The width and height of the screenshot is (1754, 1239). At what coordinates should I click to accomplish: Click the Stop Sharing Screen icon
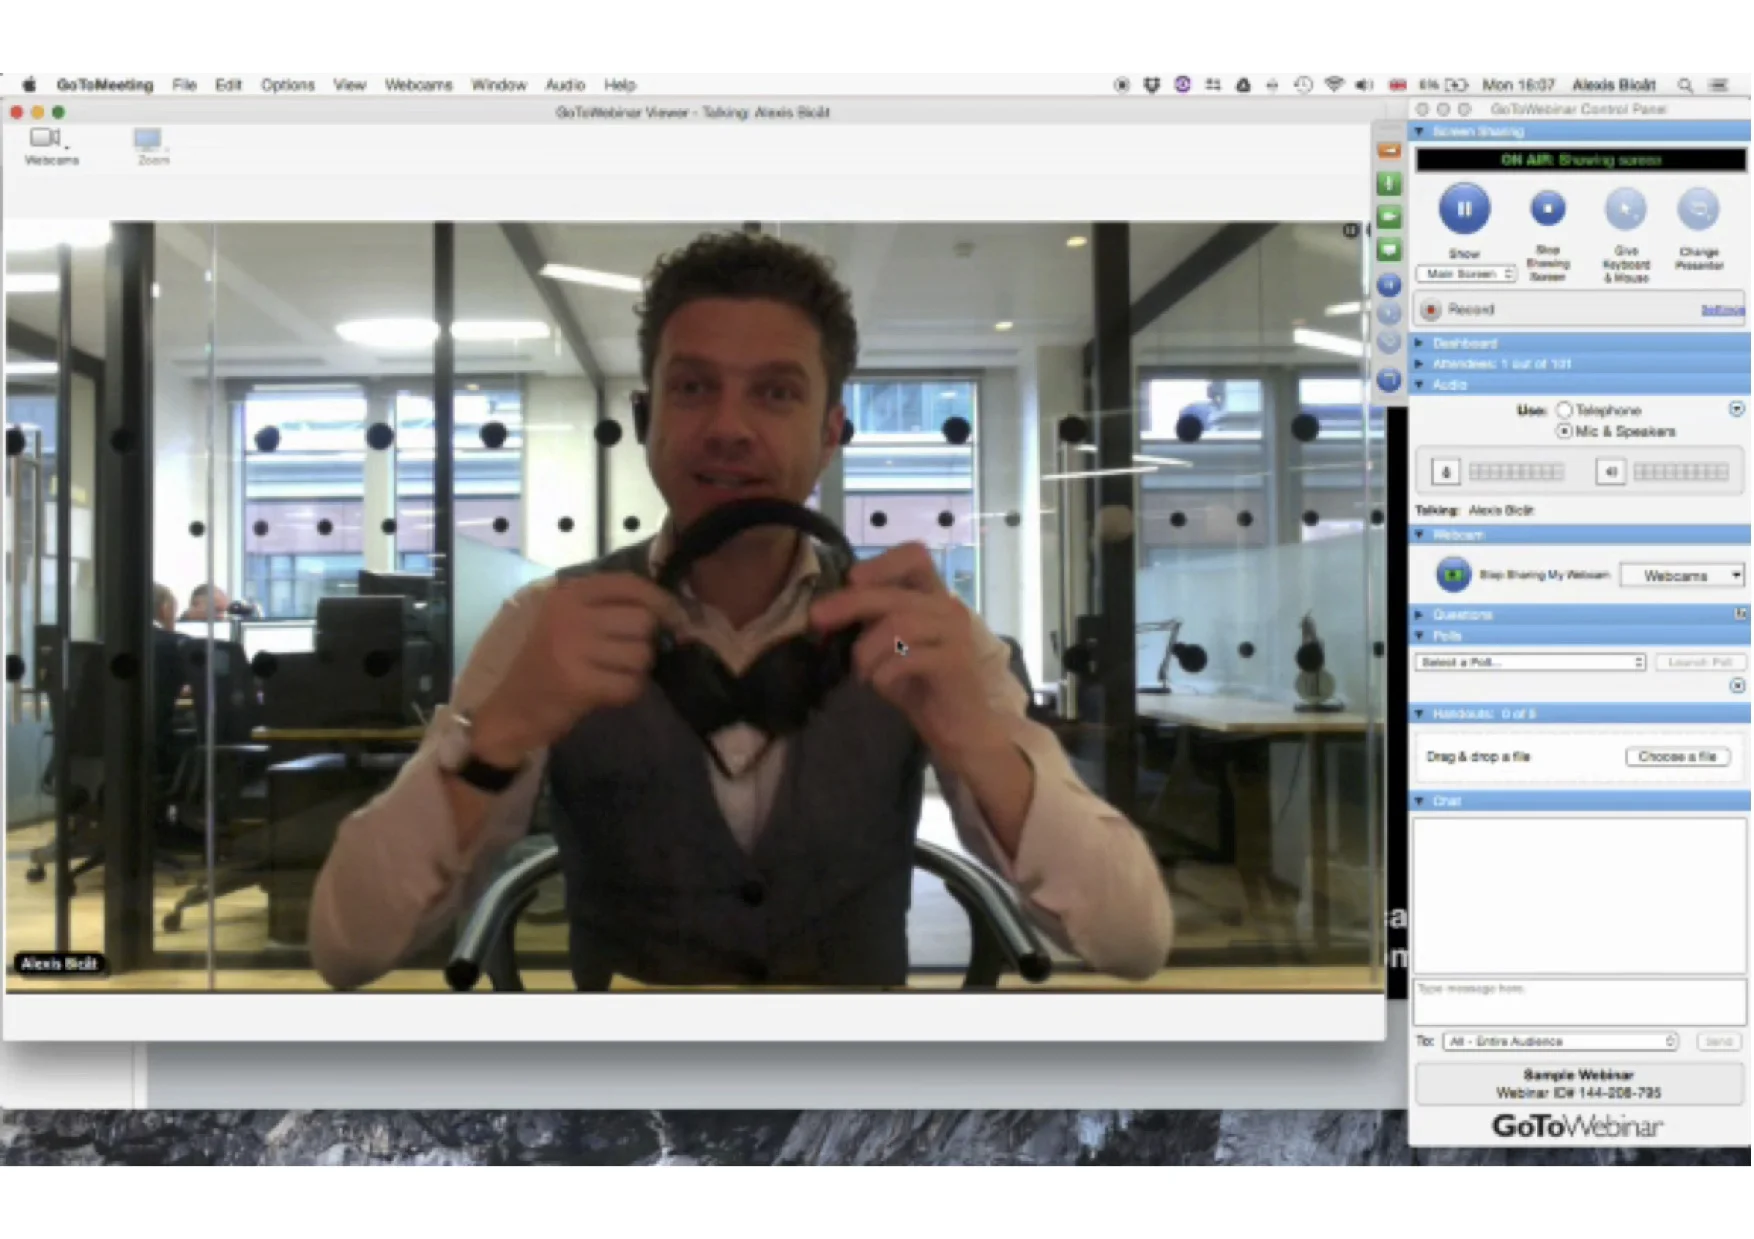click(1548, 208)
